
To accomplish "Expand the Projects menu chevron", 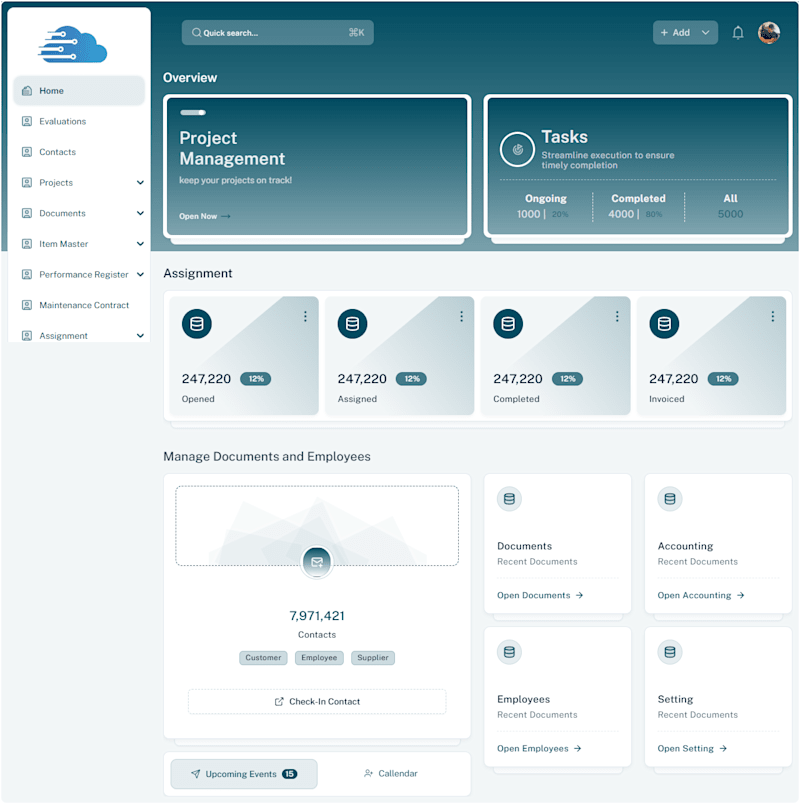I will pyautogui.click(x=140, y=183).
